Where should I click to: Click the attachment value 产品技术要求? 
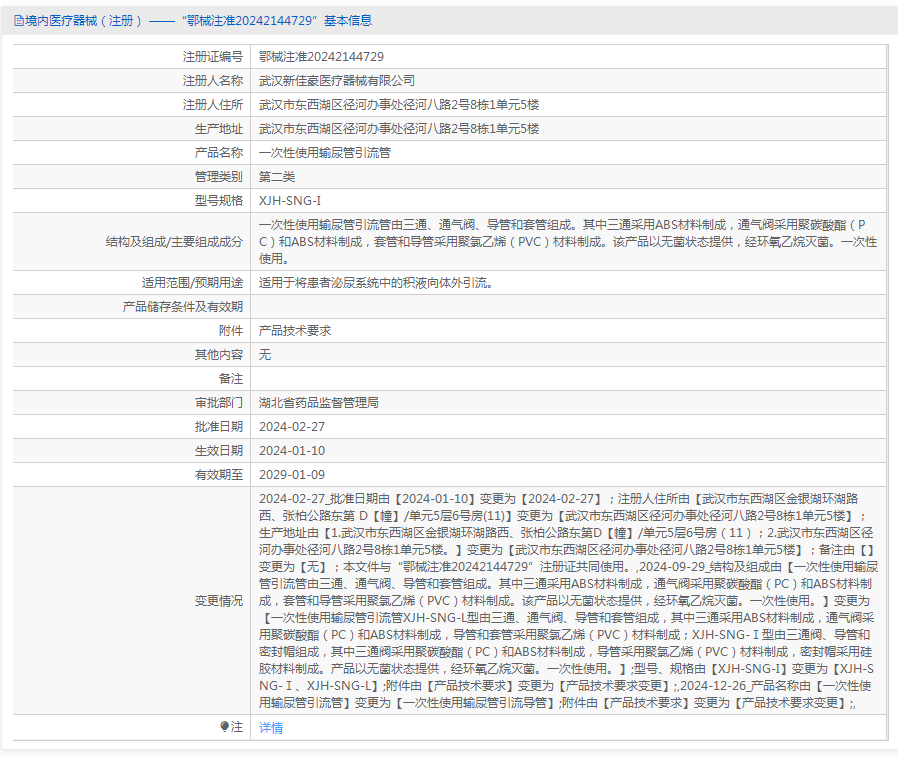[295, 331]
